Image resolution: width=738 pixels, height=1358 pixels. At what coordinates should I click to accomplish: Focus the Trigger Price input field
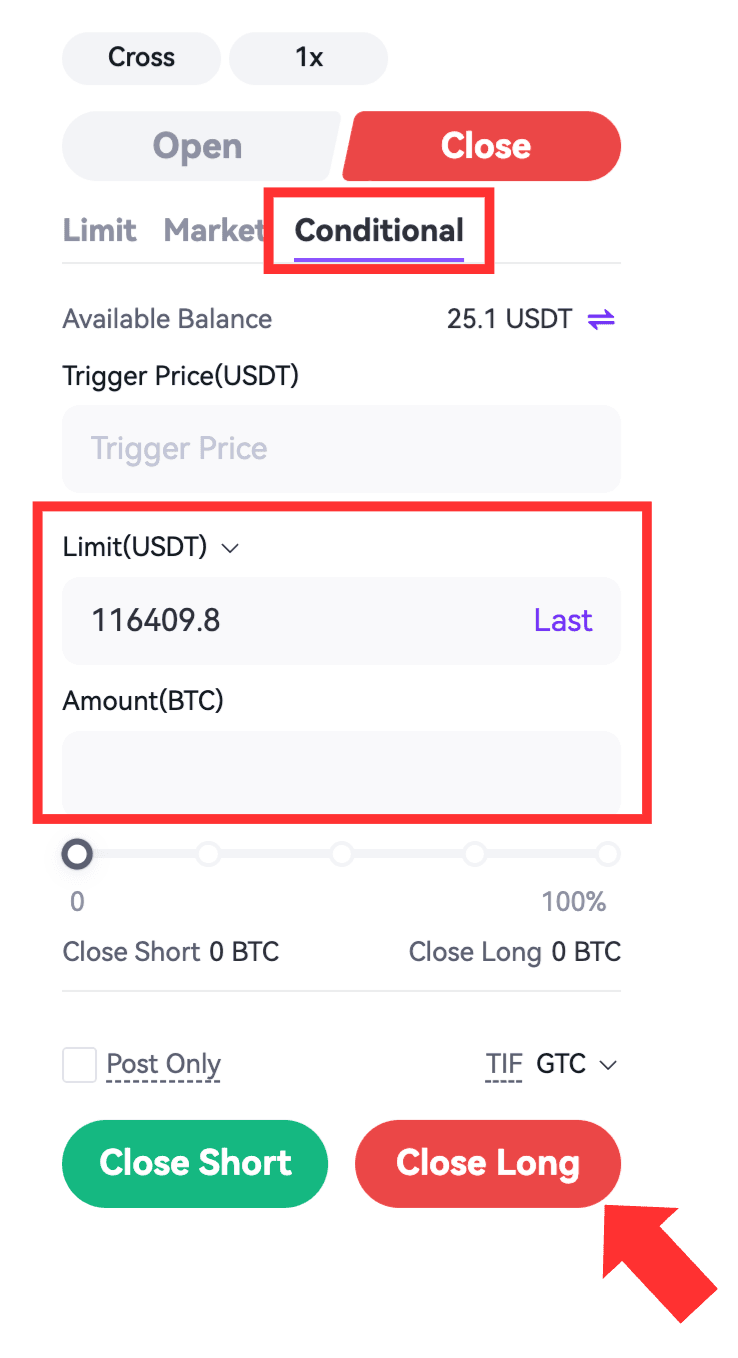[341, 448]
